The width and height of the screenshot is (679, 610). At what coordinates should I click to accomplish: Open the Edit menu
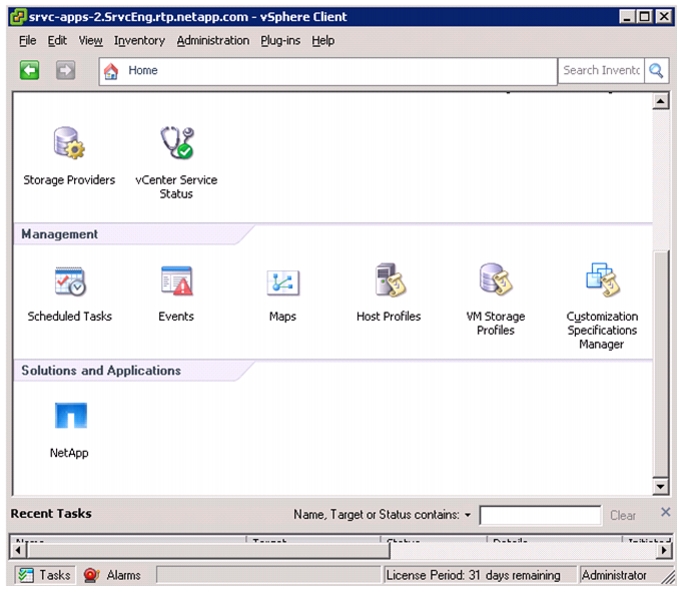(57, 40)
